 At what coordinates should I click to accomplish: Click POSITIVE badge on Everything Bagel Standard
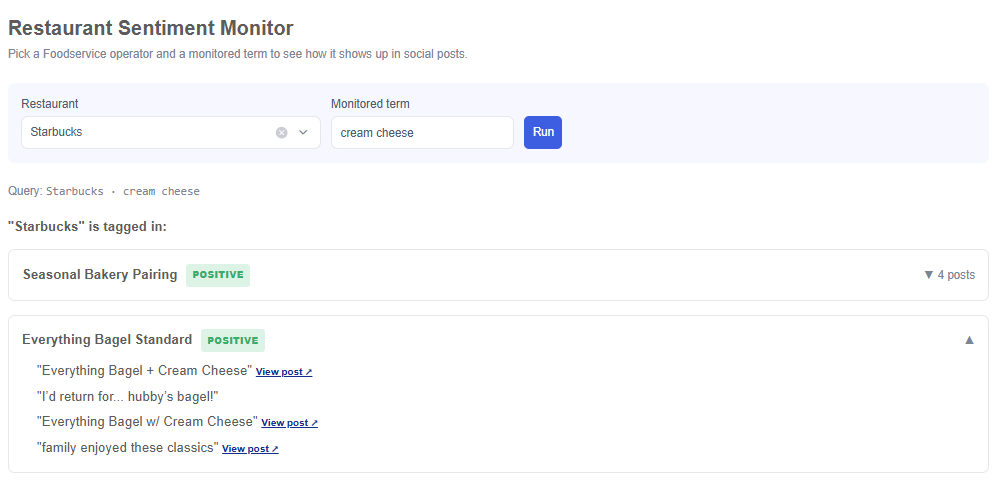pos(233,340)
